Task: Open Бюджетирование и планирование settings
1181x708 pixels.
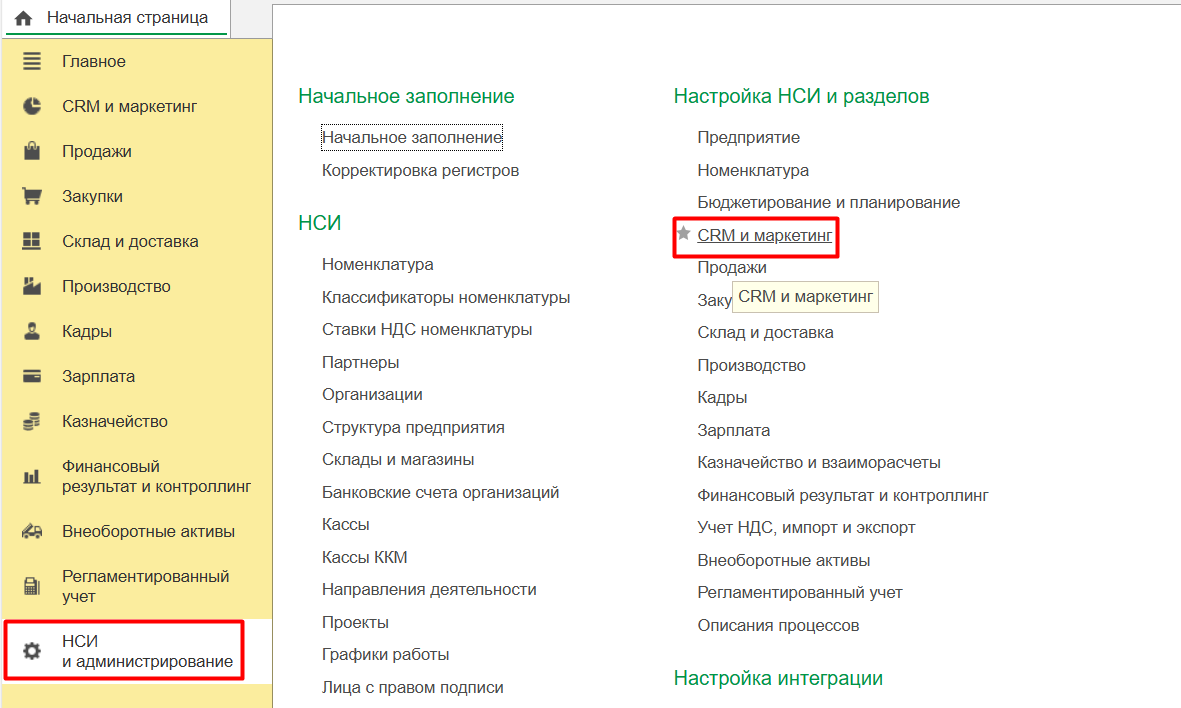Action: click(x=828, y=202)
